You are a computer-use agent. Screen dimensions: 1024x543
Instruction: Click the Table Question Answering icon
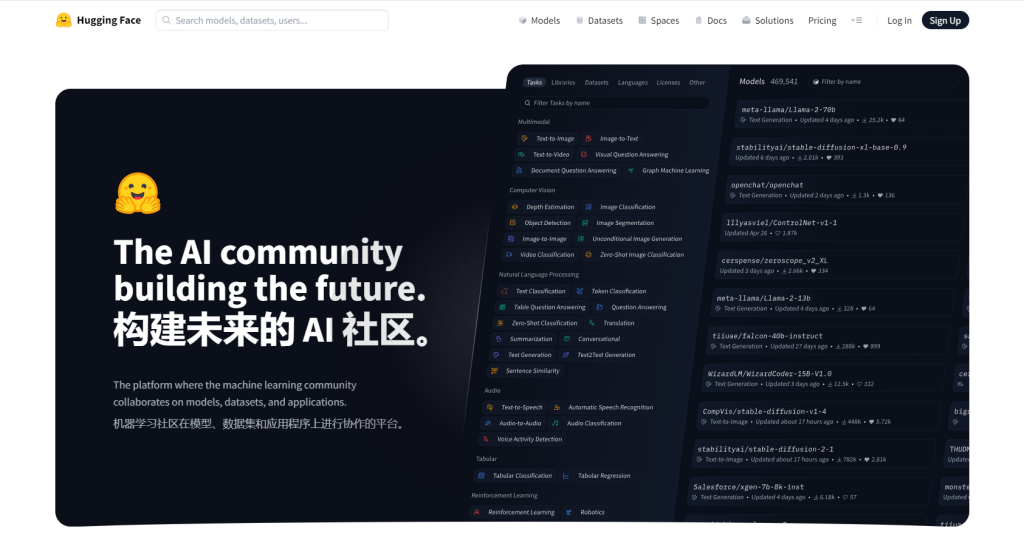click(502, 307)
